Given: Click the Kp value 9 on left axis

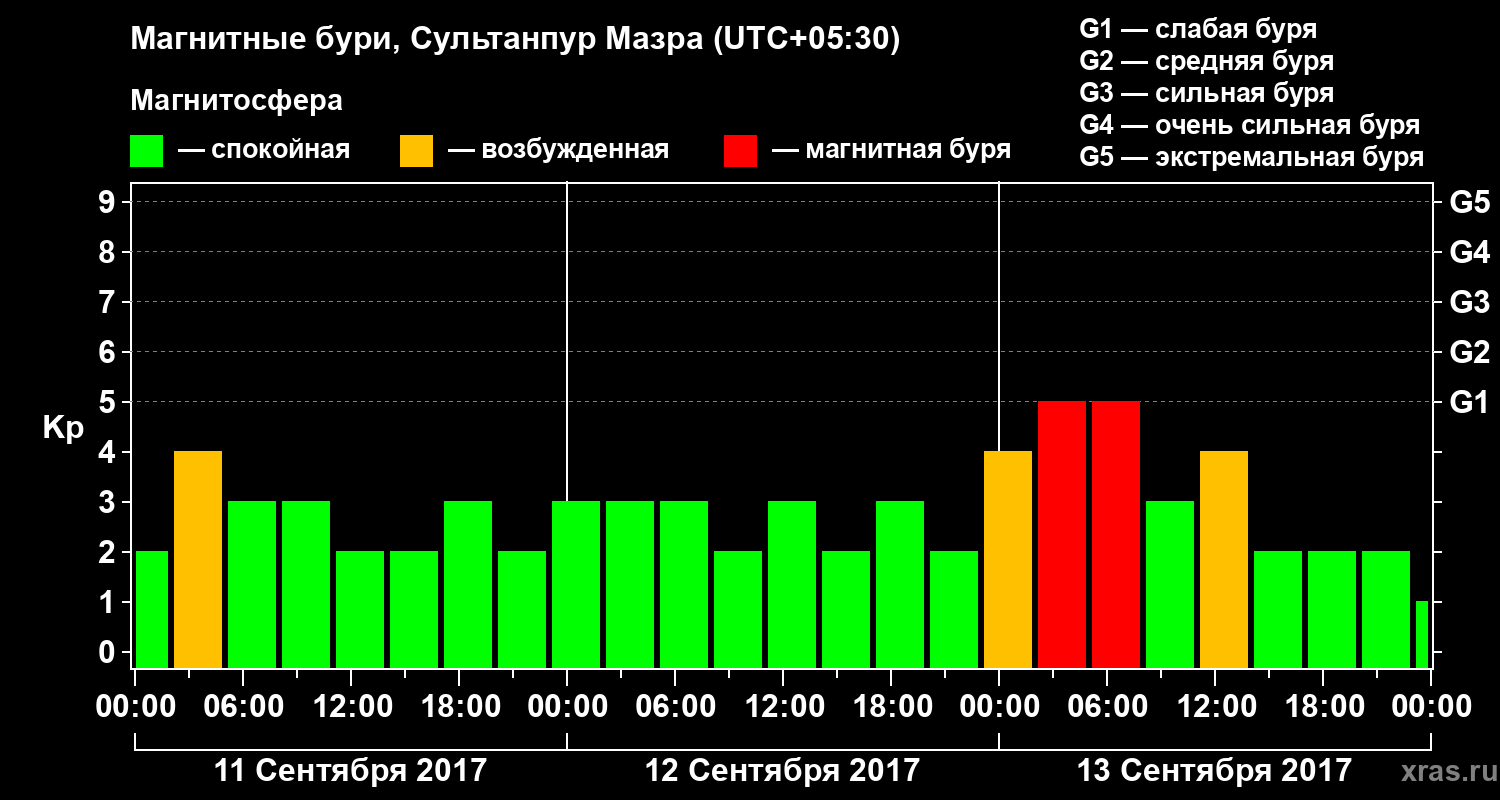Looking at the screenshot, I should point(109,202).
